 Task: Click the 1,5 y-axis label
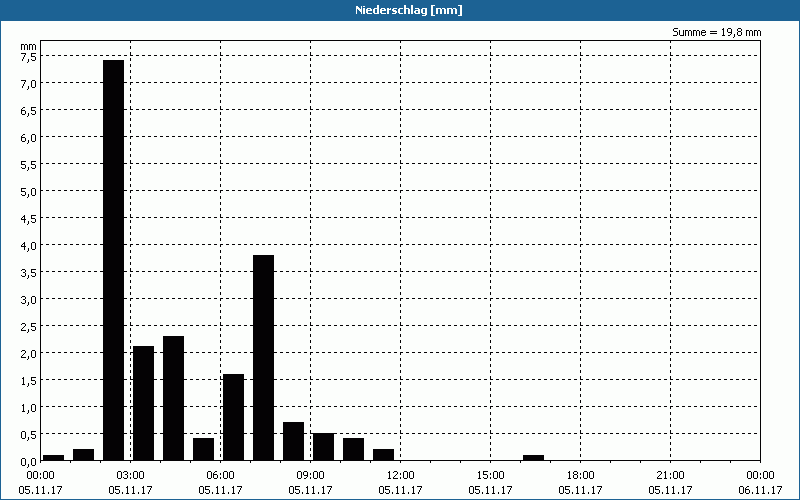coord(28,381)
